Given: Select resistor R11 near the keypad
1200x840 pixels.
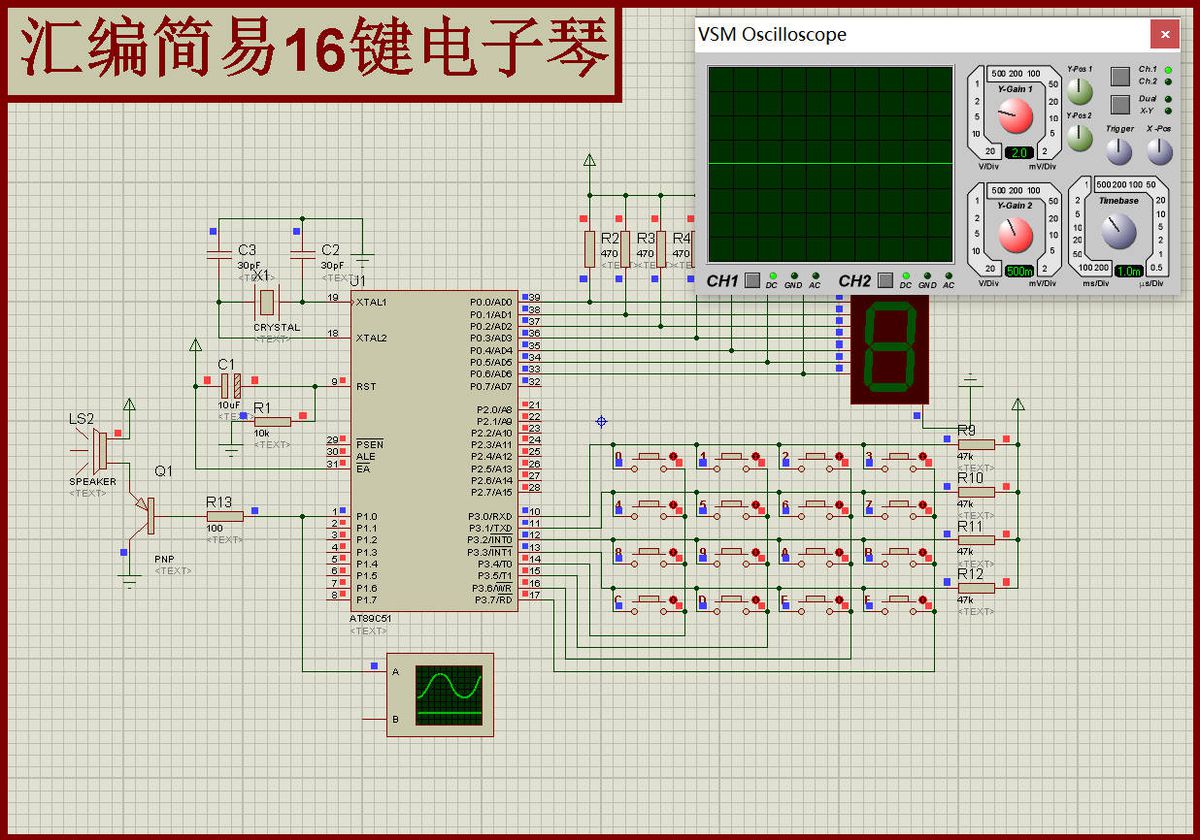Looking at the screenshot, I should click(976, 540).
